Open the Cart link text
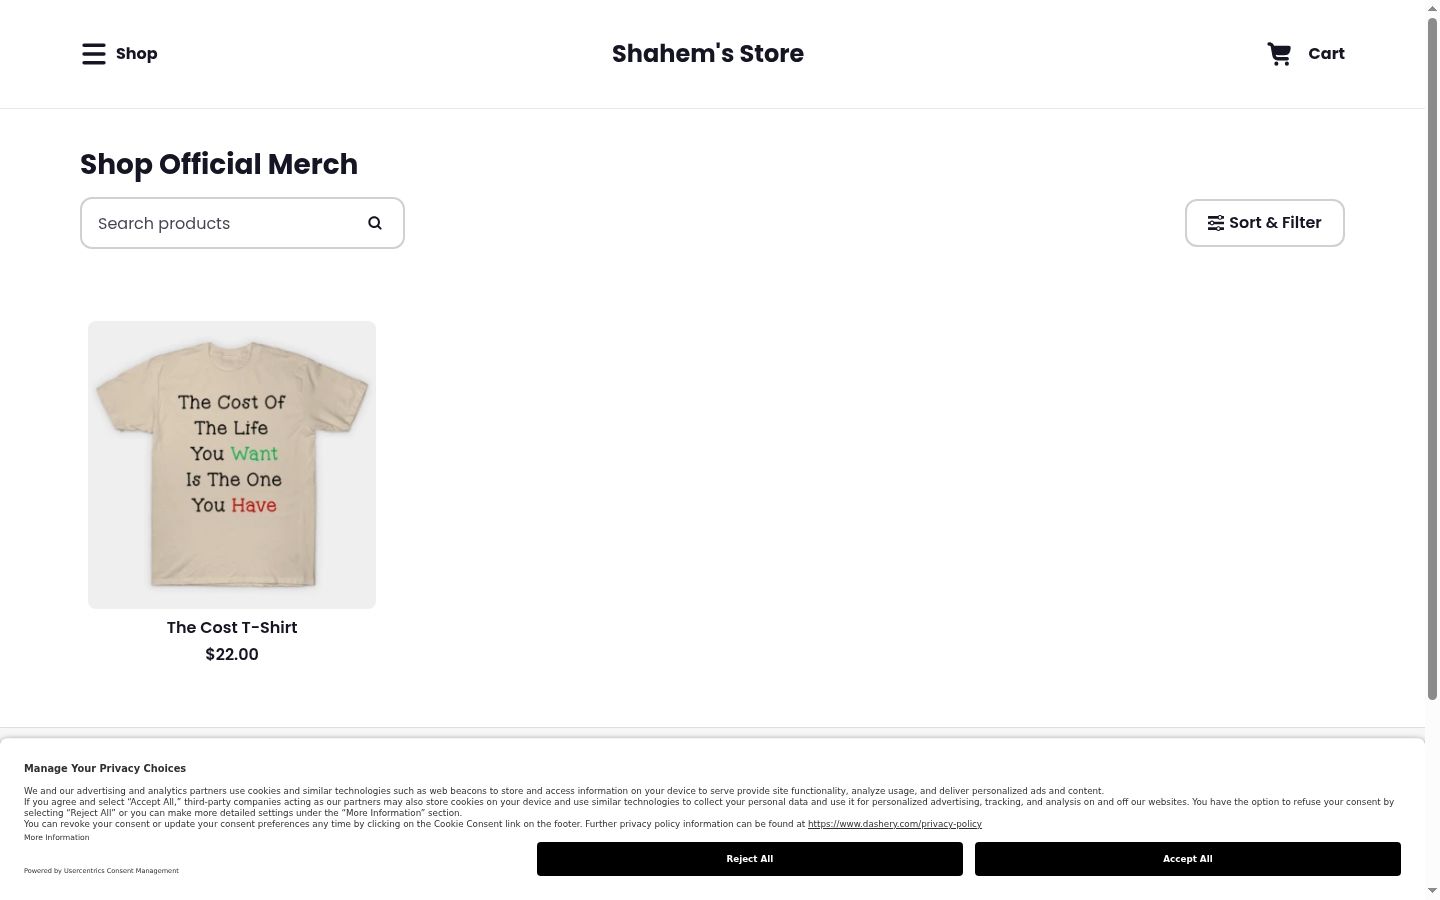 1326,54
